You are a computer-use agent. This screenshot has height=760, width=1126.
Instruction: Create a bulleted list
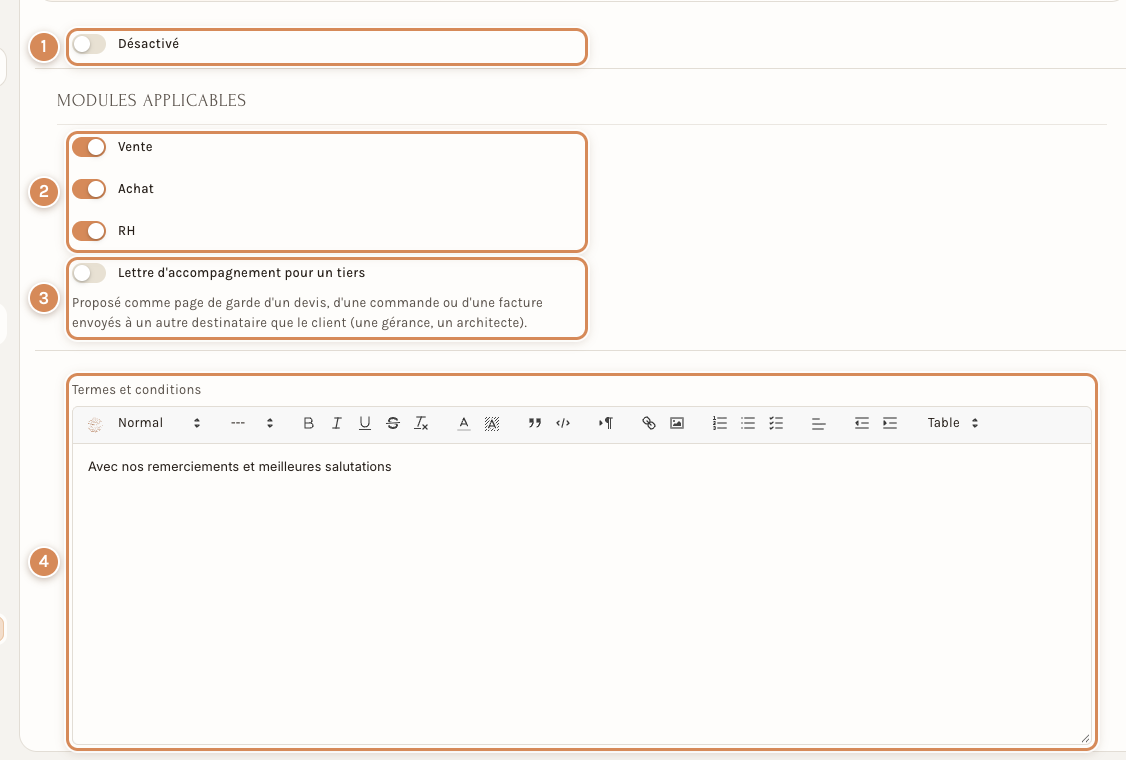click(x=748, y=423)
